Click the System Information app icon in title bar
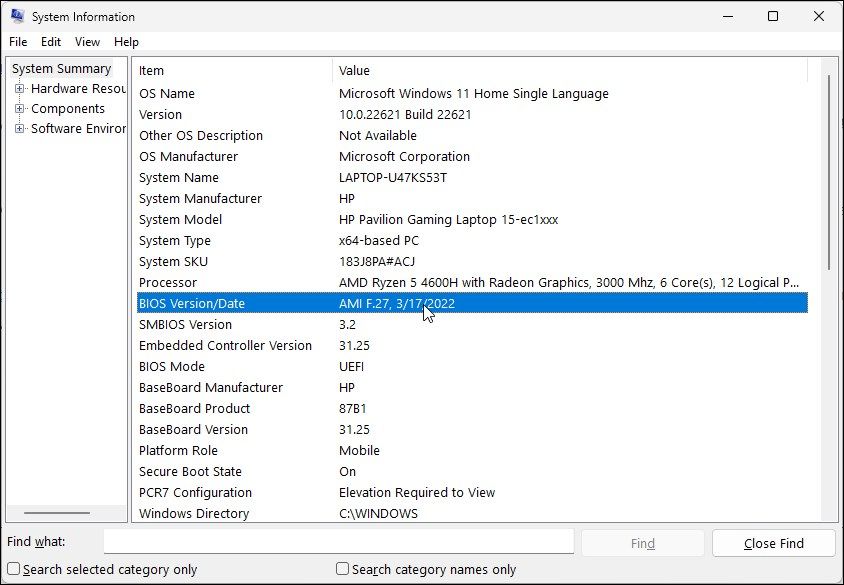Viewport: 844px width, 585px height. 17,16
